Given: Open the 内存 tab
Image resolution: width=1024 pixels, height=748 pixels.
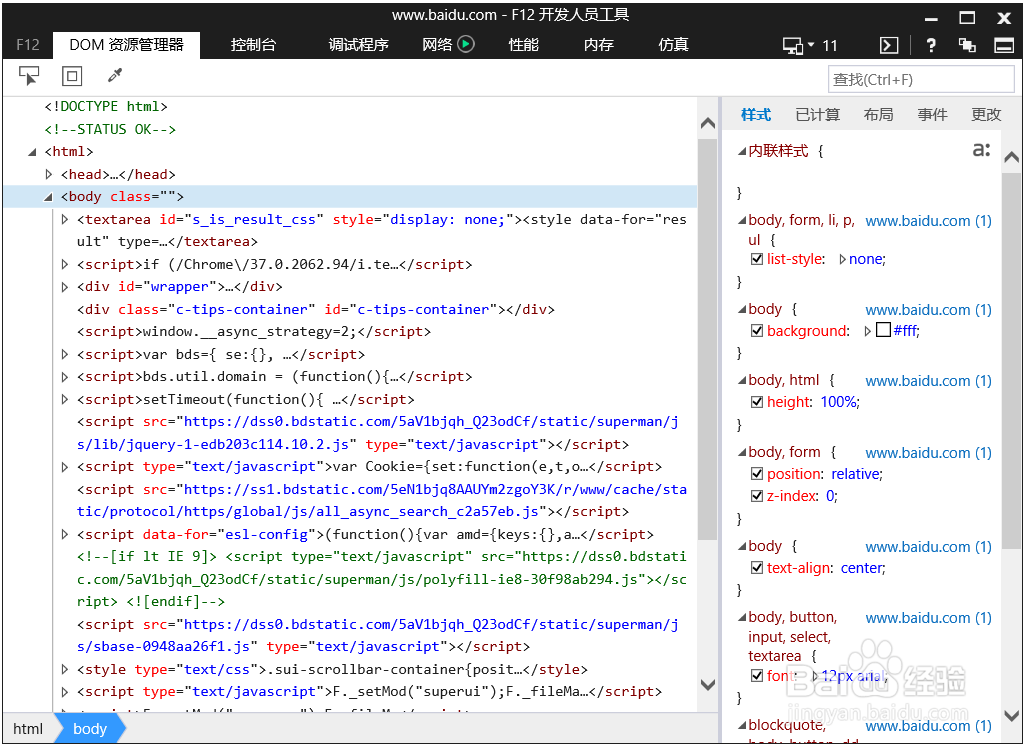Looking at the screenshot, I should tap(599, 45).
